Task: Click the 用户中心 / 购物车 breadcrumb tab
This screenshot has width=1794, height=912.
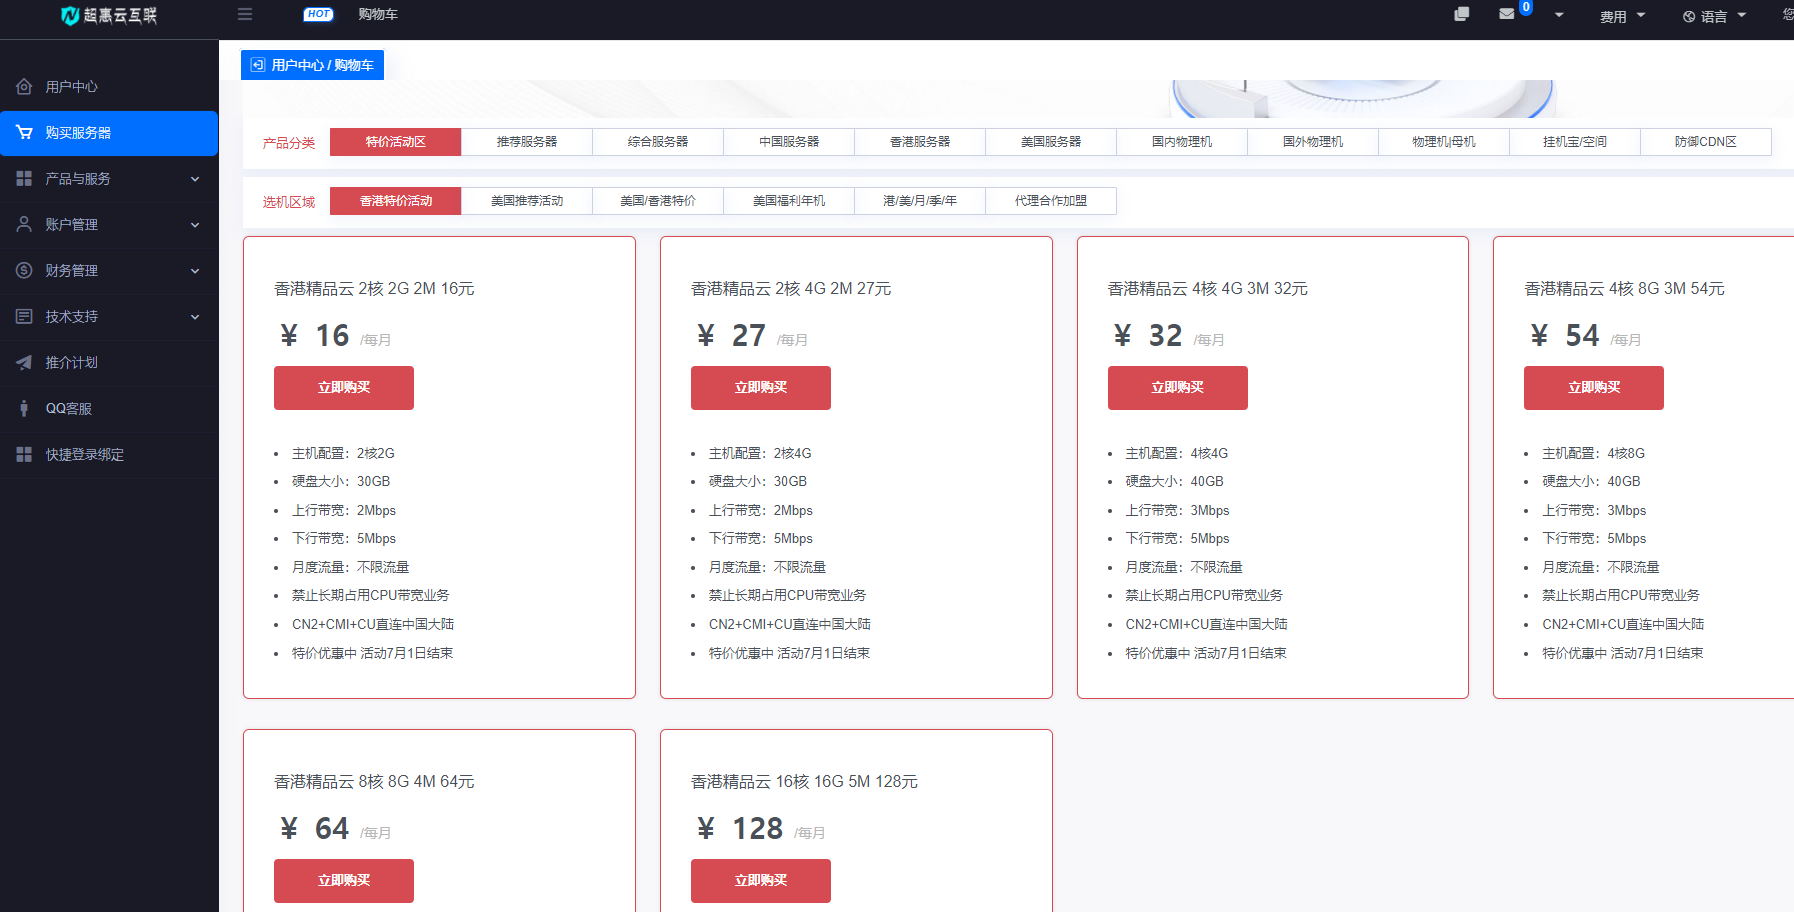Action: point(312,65)
